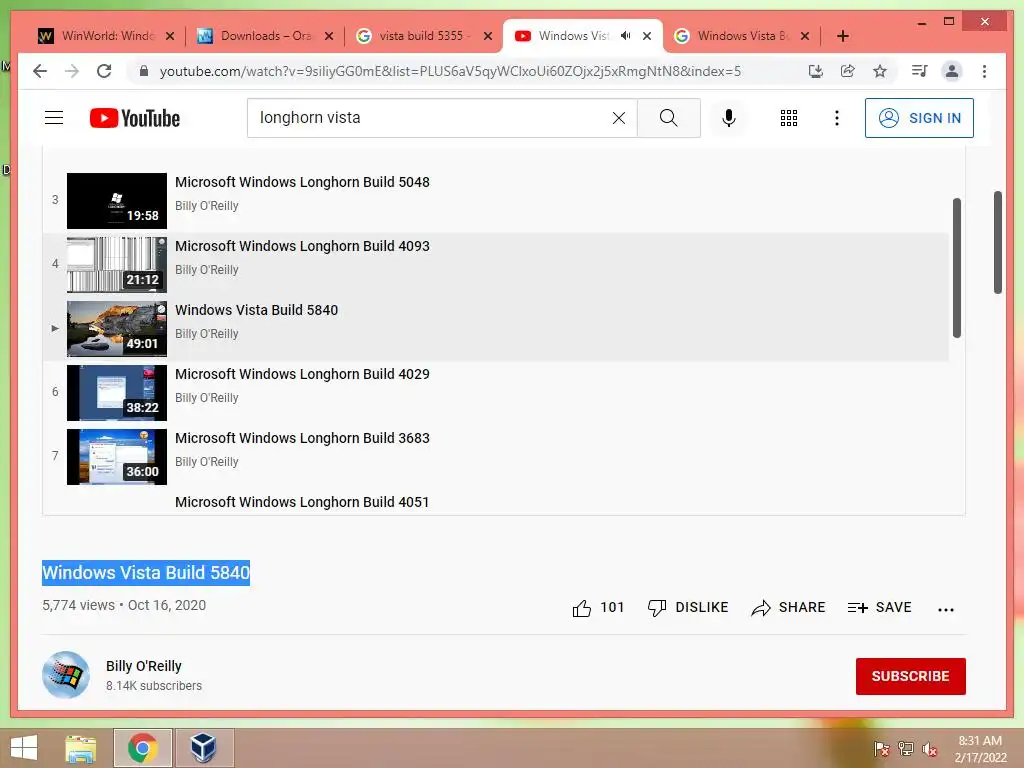This screenshot has height=768, width=1024.
Task: Go to the YouTube home logo
Action: click(135, 118)
